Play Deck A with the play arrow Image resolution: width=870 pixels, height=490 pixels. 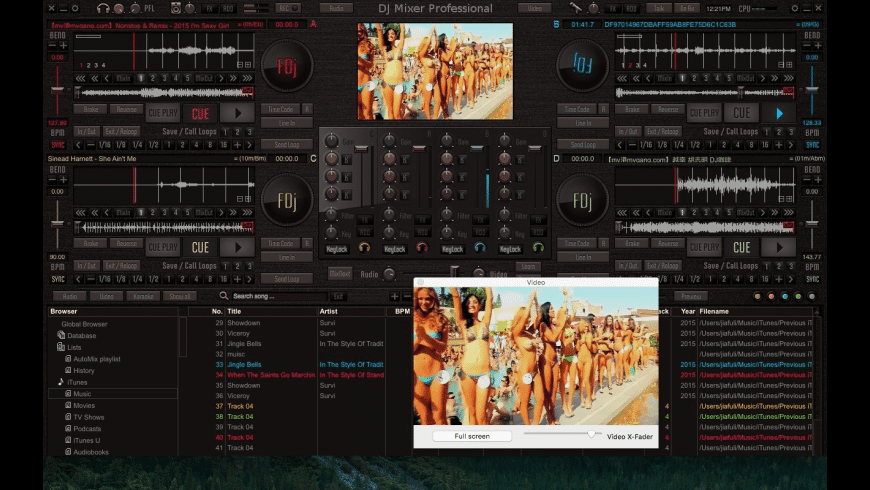coord(237,113)
